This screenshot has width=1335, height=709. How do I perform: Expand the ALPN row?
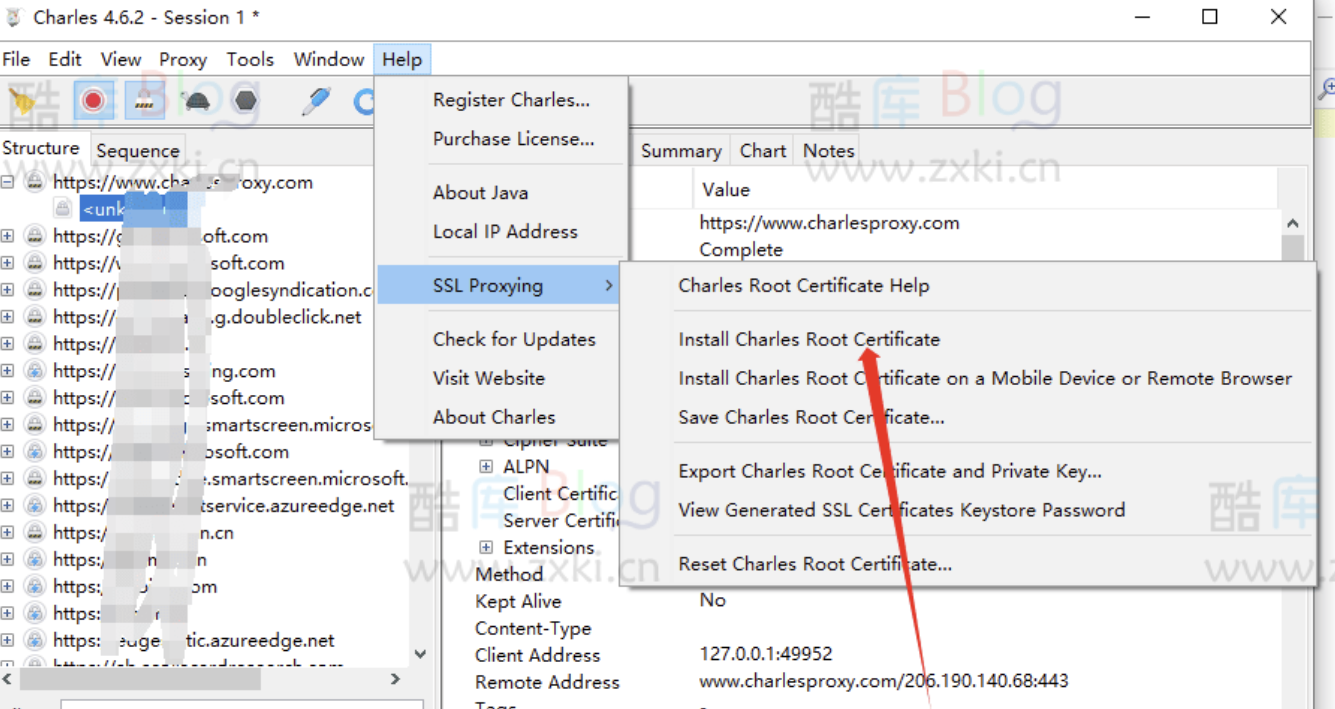(486, 467)
